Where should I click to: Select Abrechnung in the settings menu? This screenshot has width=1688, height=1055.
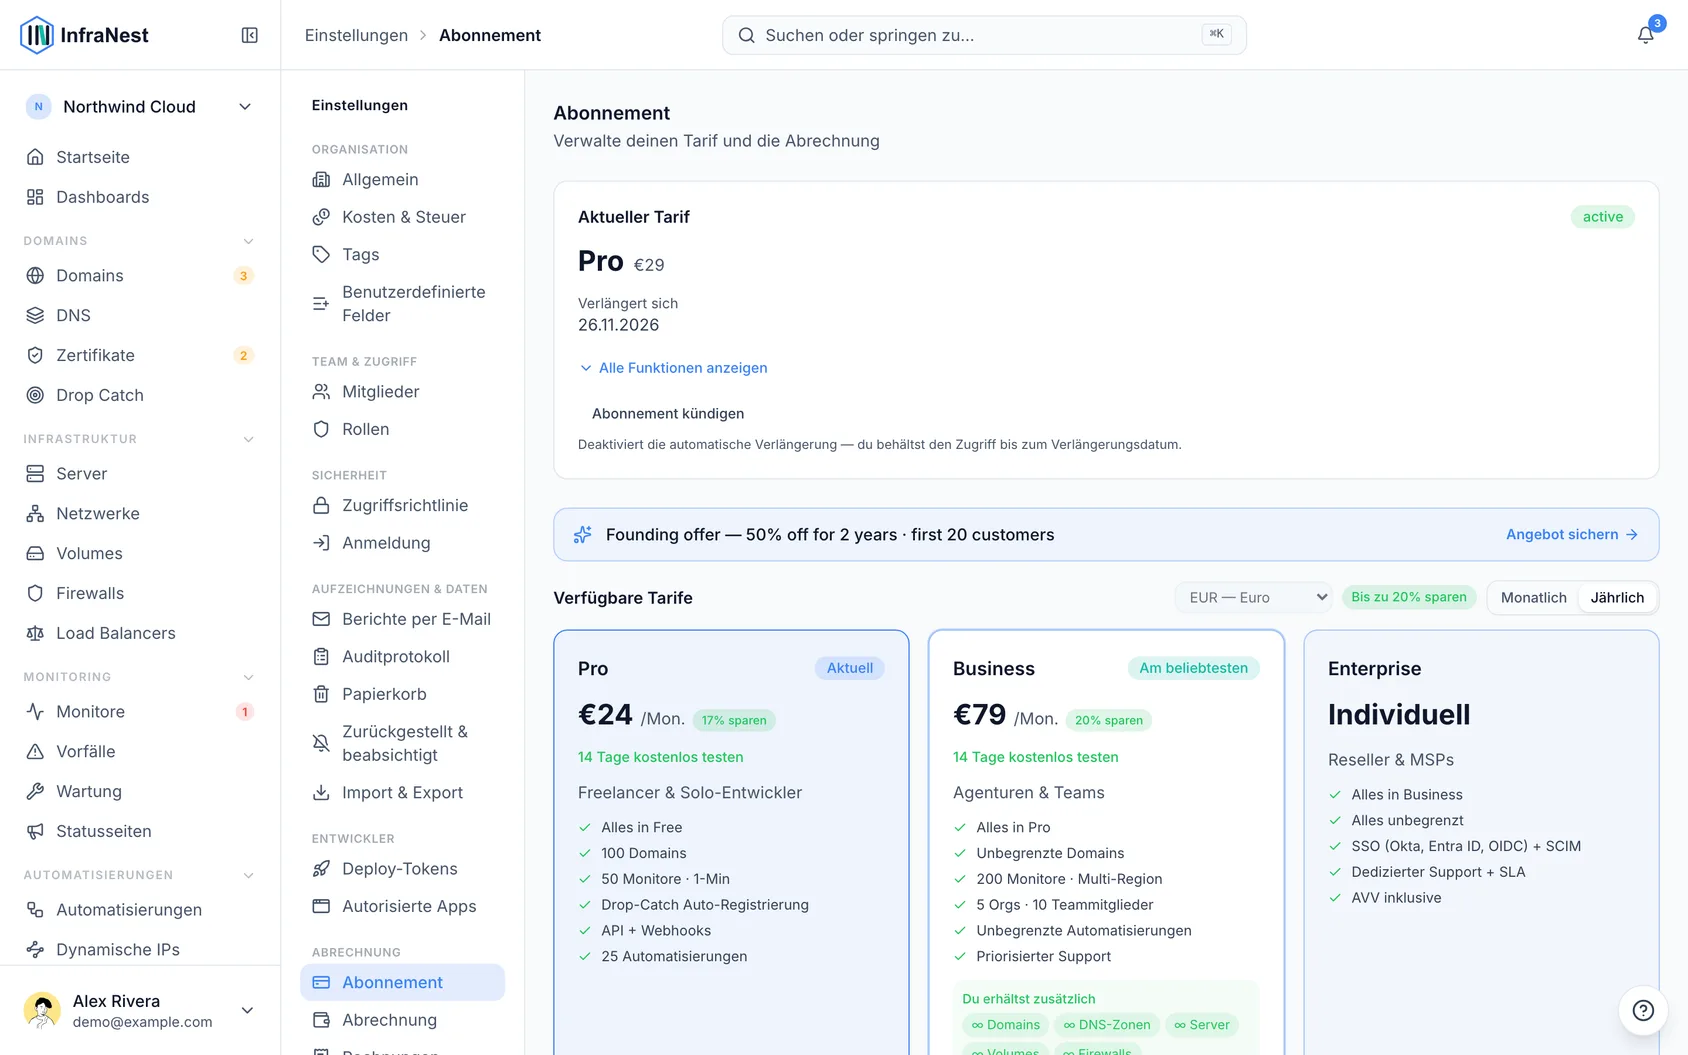(402, 1020)
